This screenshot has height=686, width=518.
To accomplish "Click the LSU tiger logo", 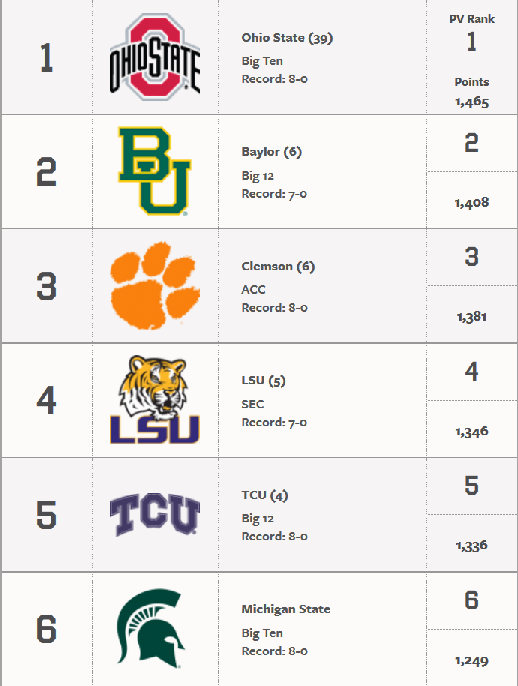I will point(155,399).
